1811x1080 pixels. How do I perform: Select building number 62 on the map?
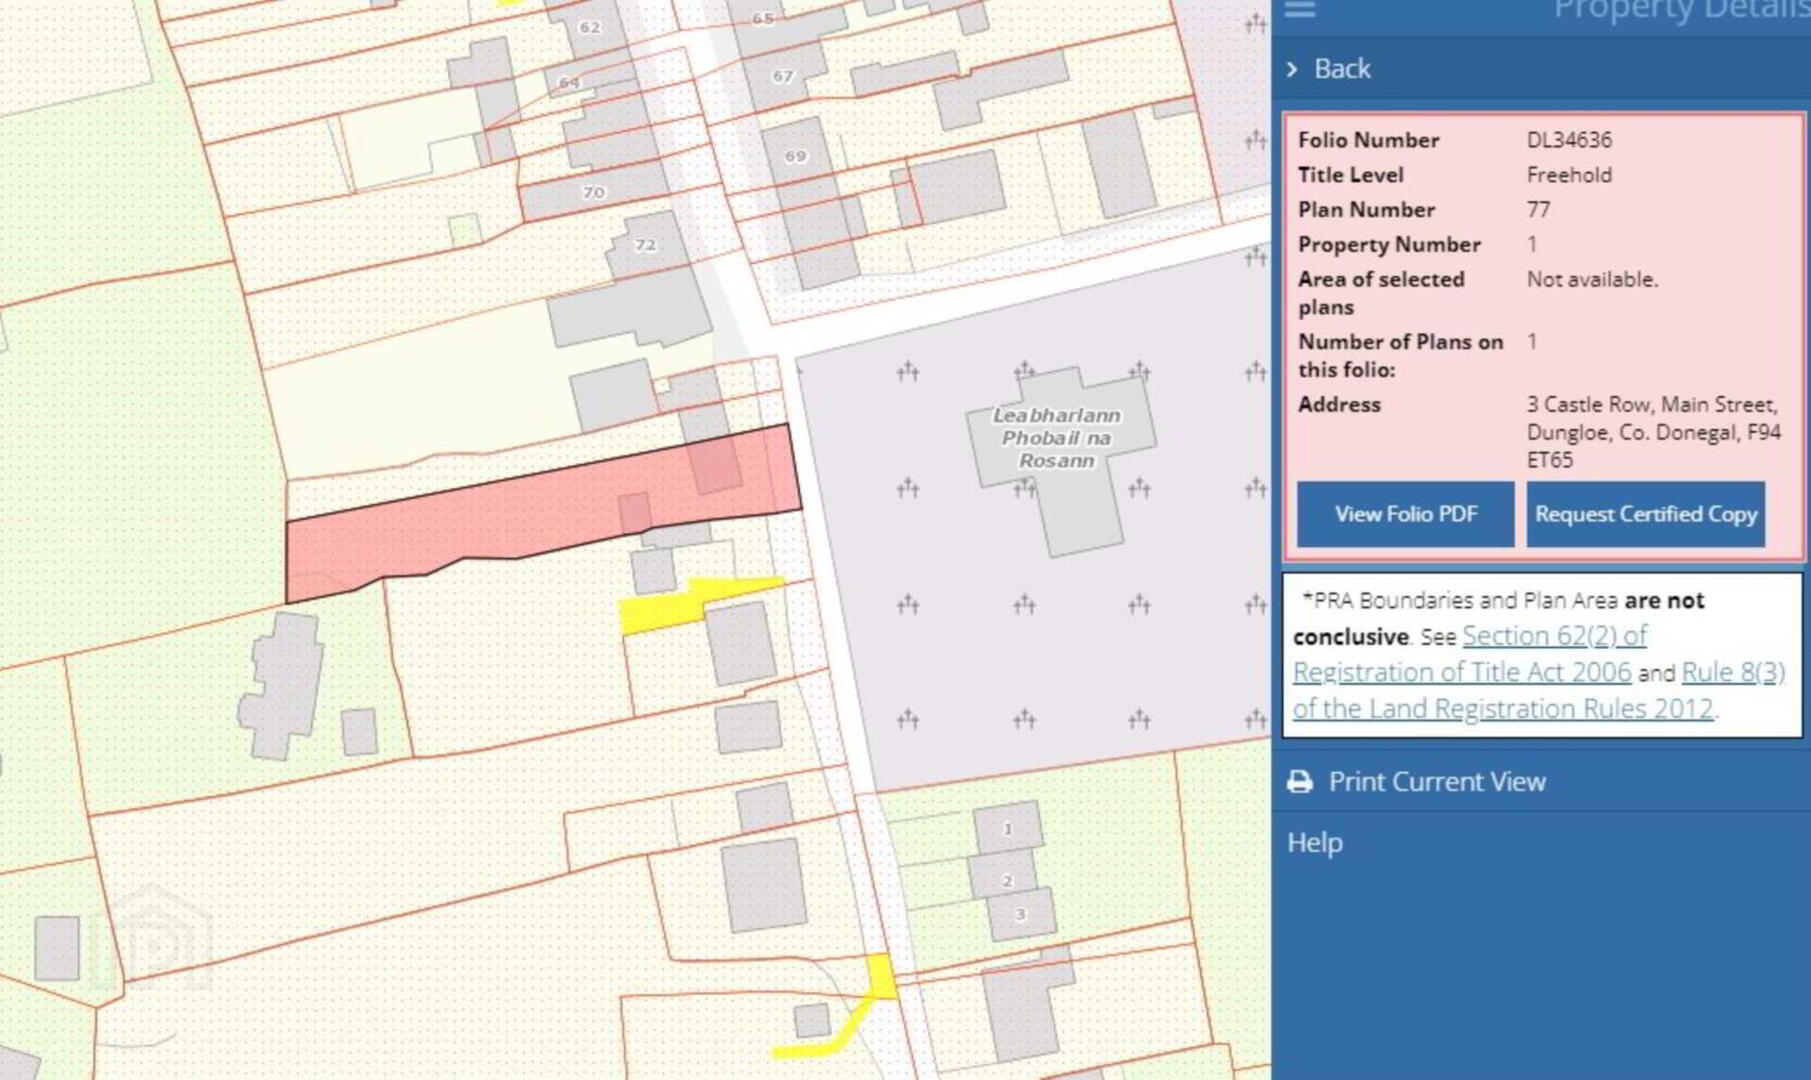coord(590,27)
